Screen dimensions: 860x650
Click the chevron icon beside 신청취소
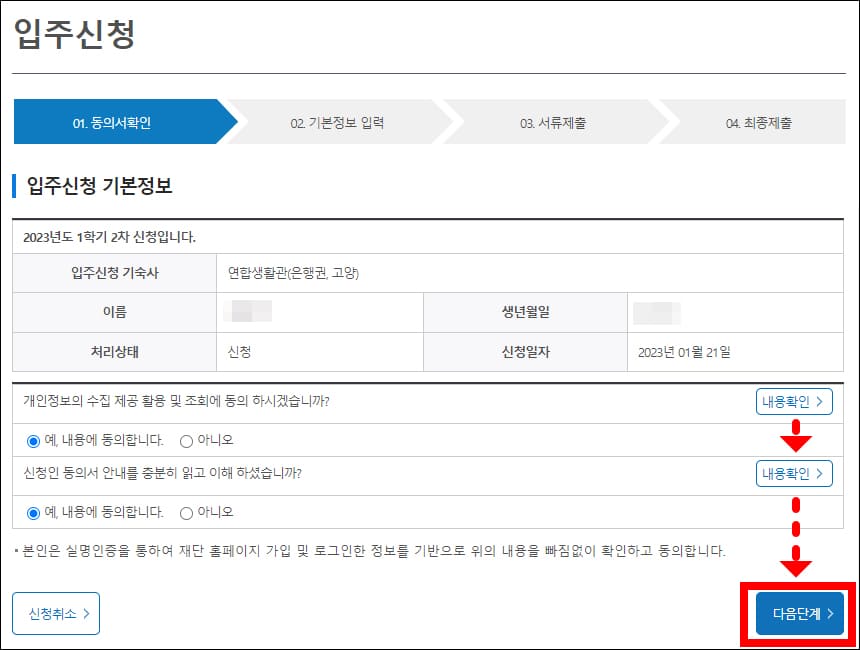pos(85,614)
